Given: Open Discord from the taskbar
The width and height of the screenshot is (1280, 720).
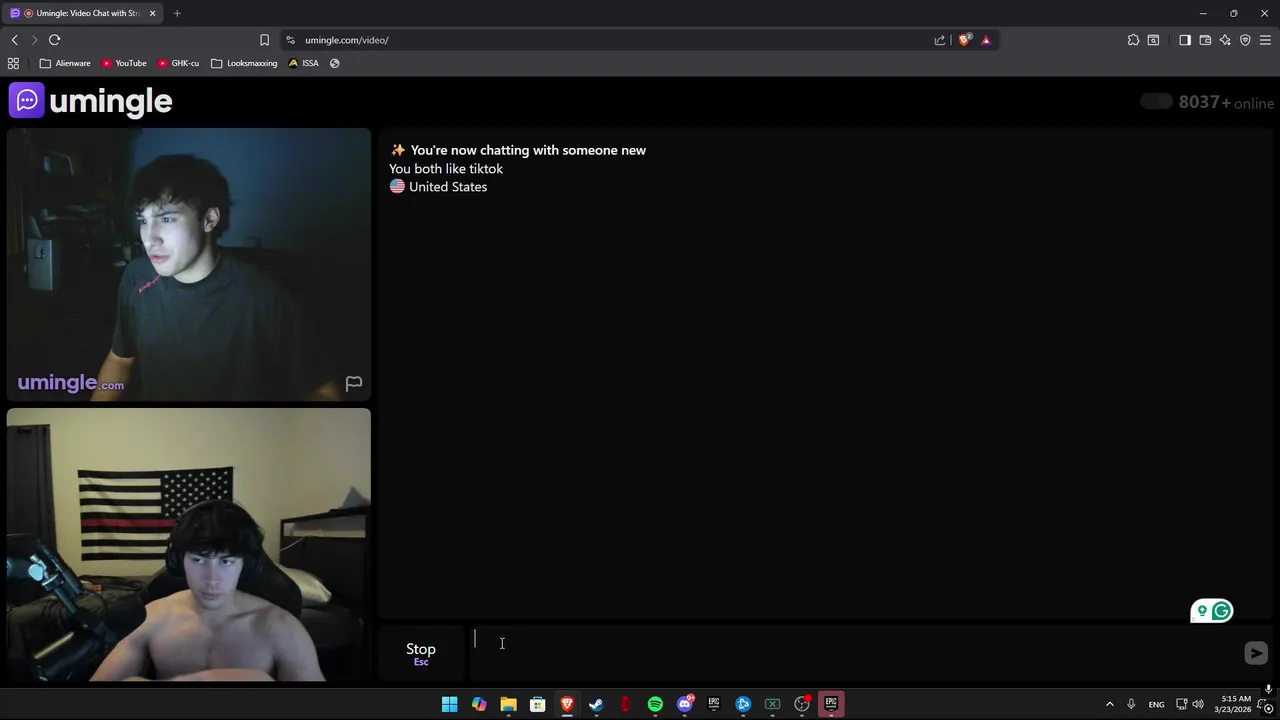Looking at the screenshot, I should [685, 704].
